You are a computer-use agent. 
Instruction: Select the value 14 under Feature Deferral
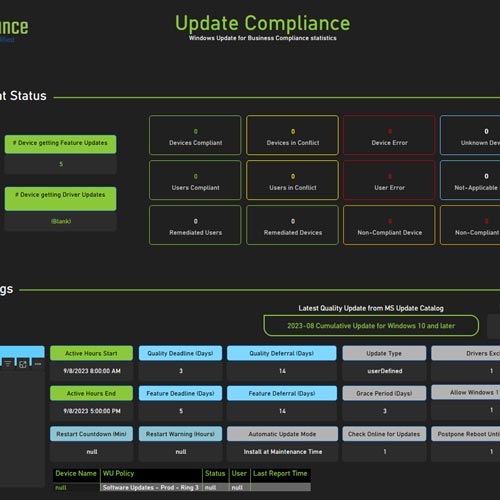282,411
